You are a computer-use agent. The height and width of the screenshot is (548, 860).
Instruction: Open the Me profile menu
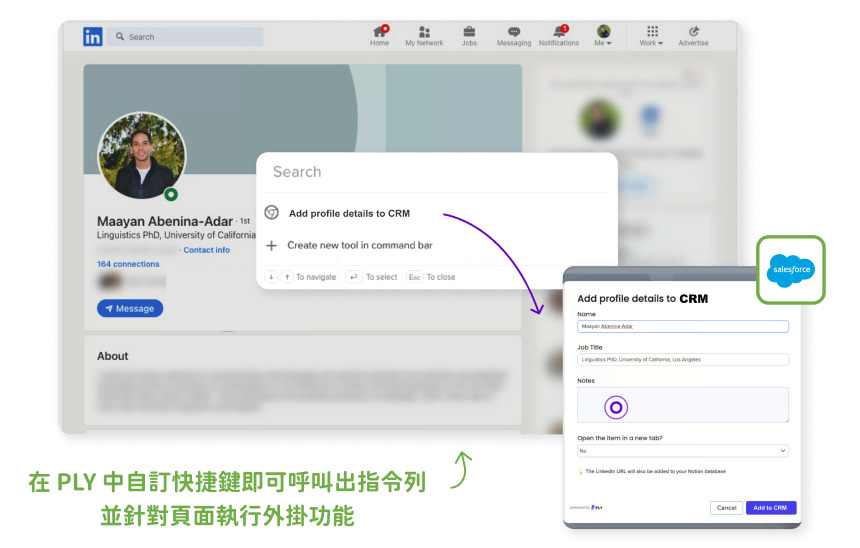point(603,36)
